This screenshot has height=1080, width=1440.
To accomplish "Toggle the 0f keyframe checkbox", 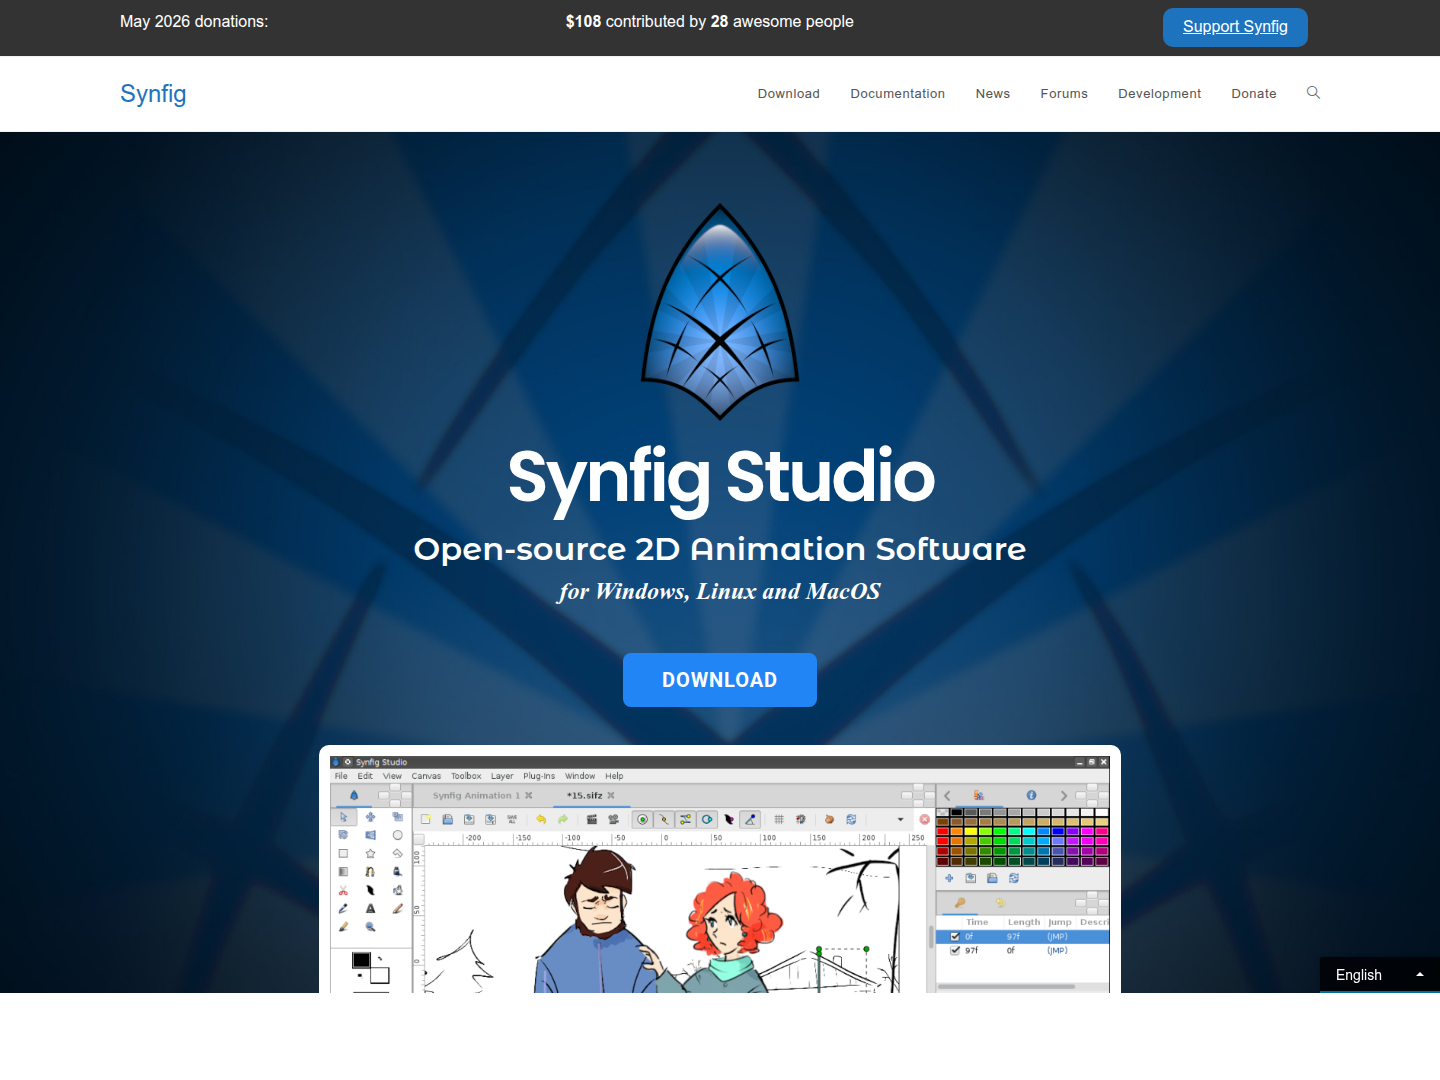I will point(955,937).
